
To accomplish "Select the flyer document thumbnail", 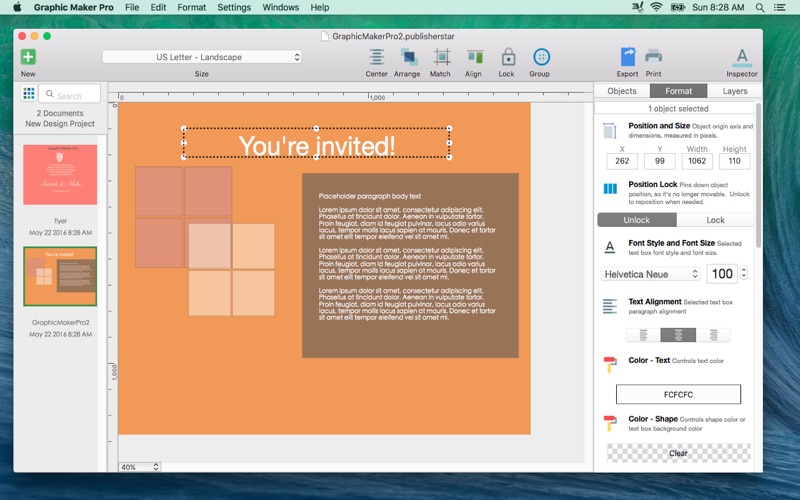I will [x=60, y=174].
